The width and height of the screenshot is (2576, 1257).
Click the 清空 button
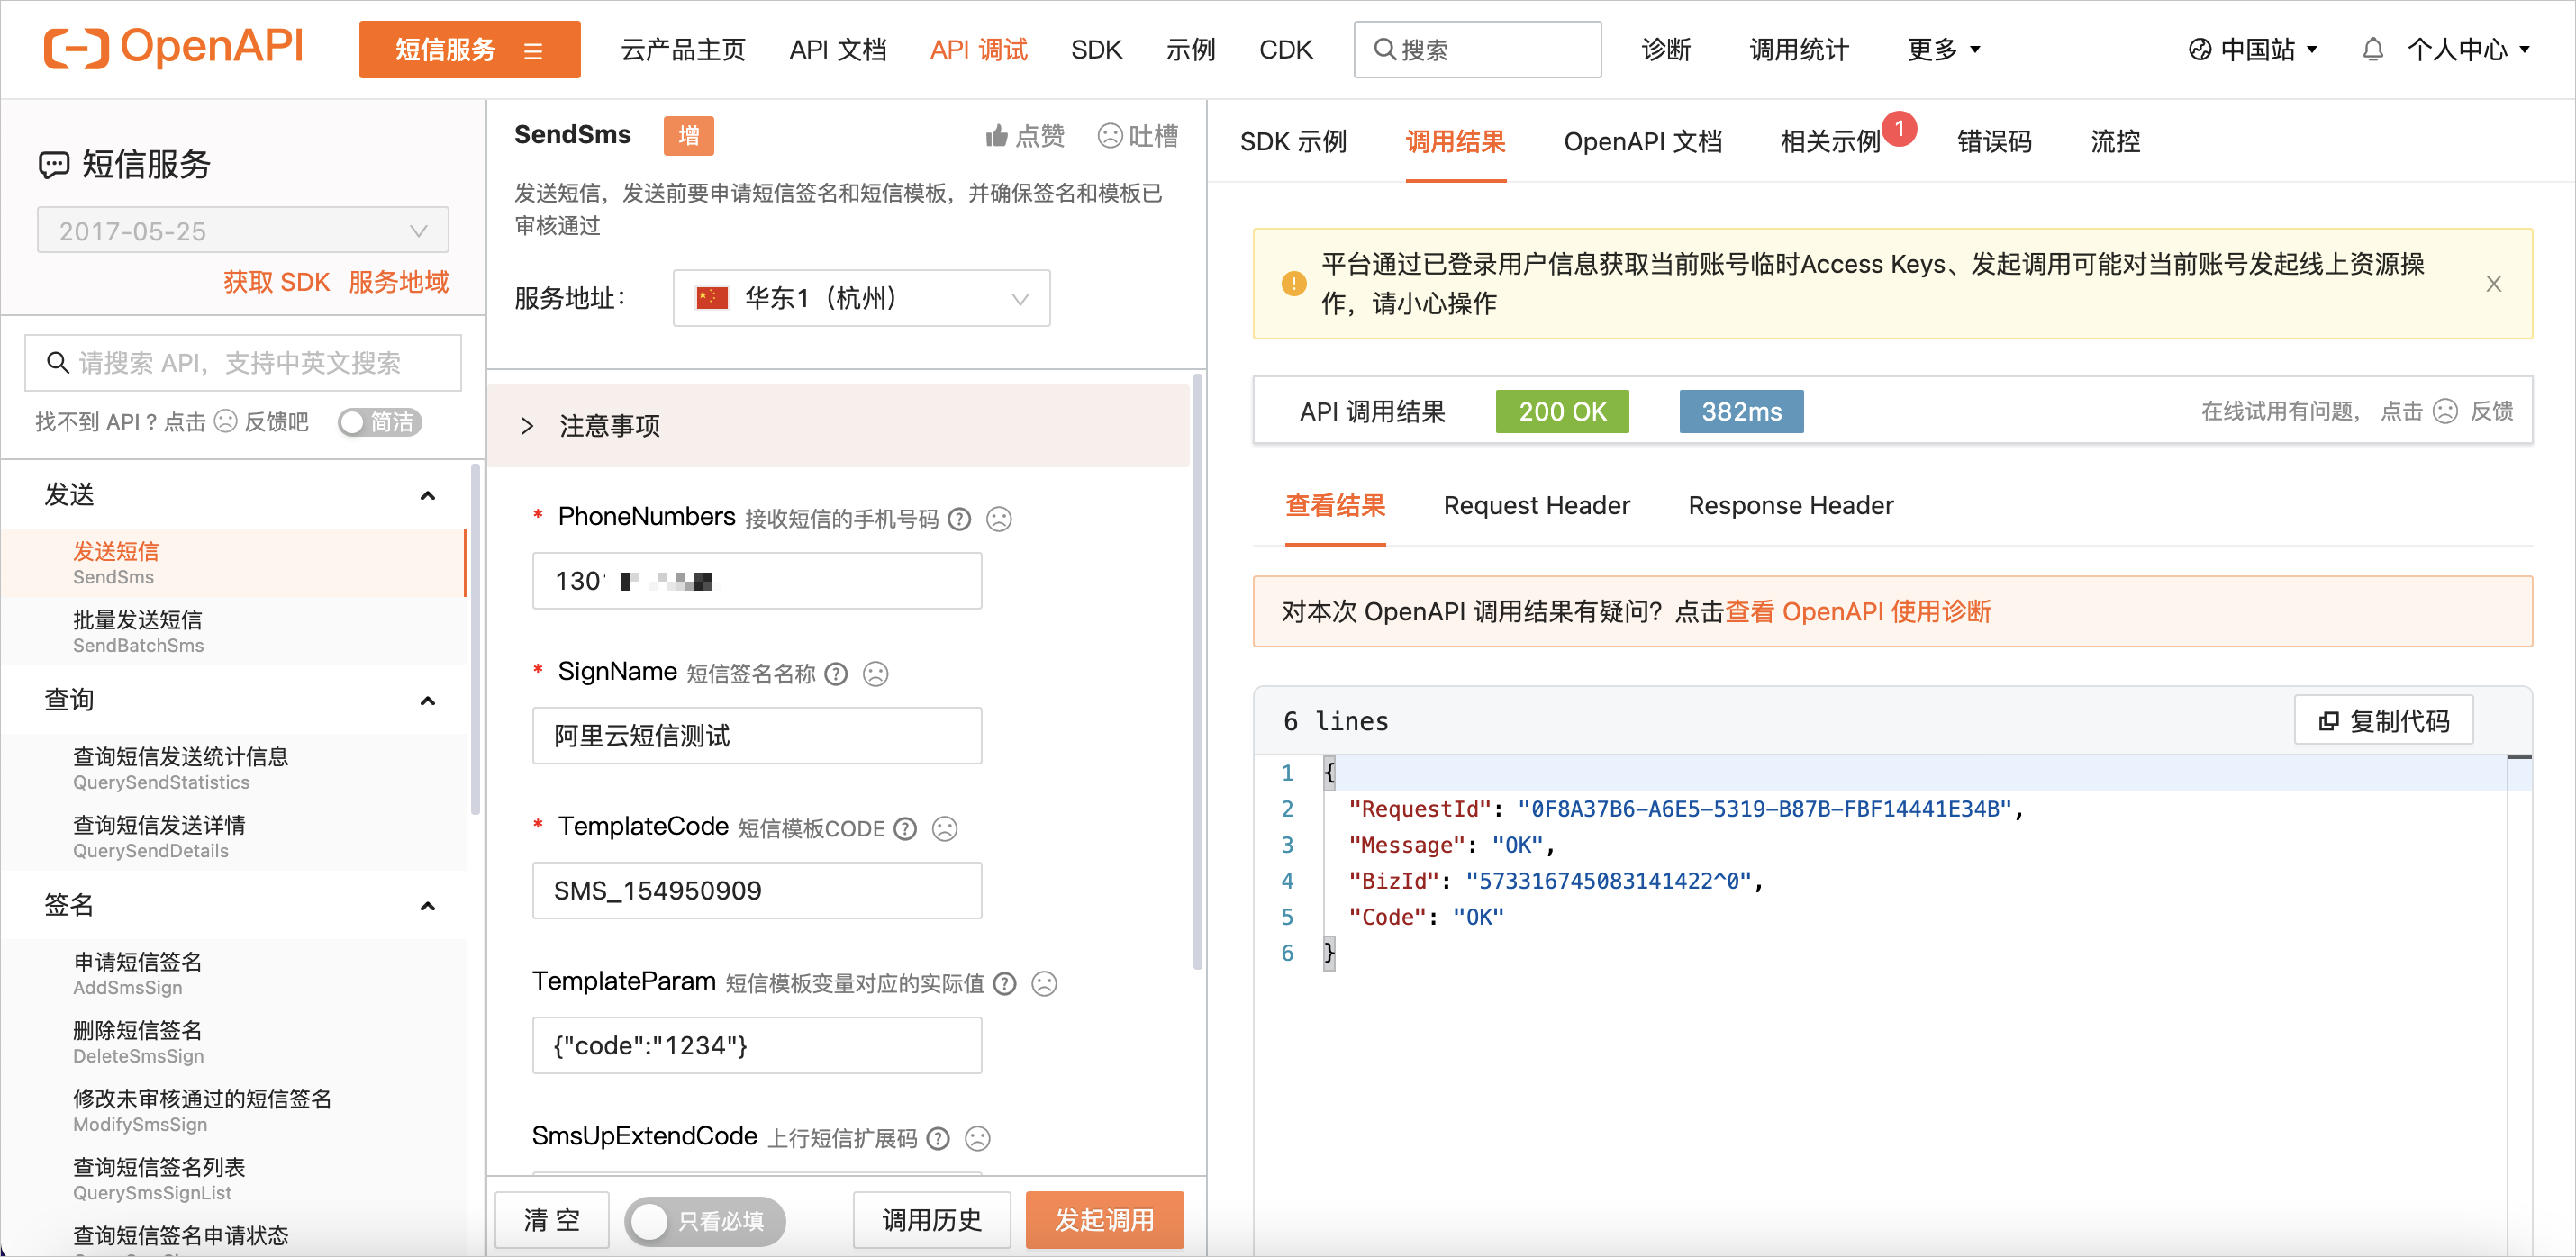pyautogui.click(x=552, y=1221)
